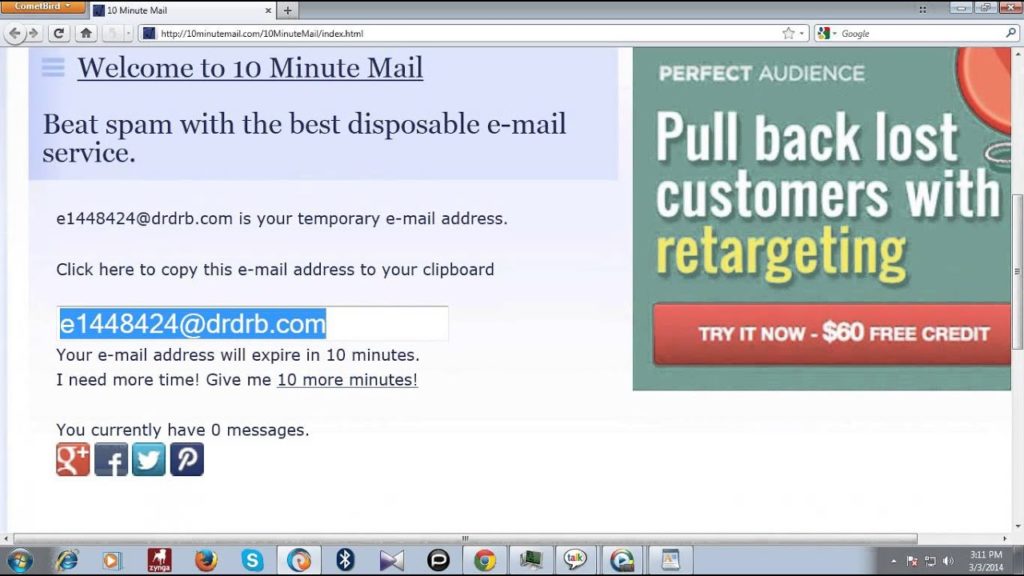Go forward to next page
The width and height of the screenshot is (1024, 576).
click(34, 33)
